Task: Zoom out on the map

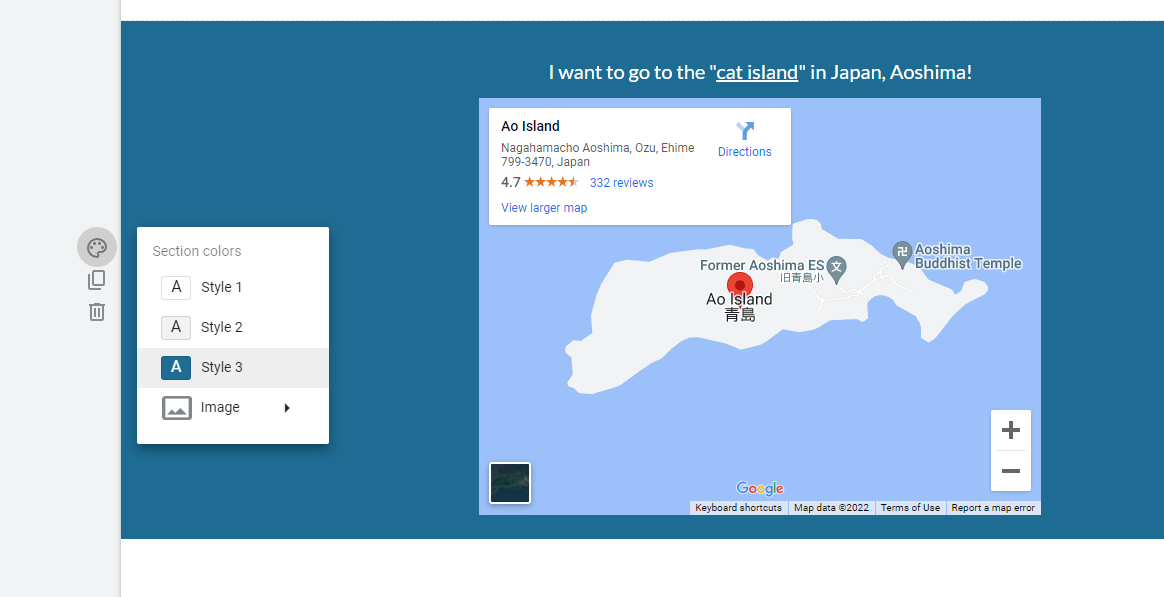Action: point(1010,471)
